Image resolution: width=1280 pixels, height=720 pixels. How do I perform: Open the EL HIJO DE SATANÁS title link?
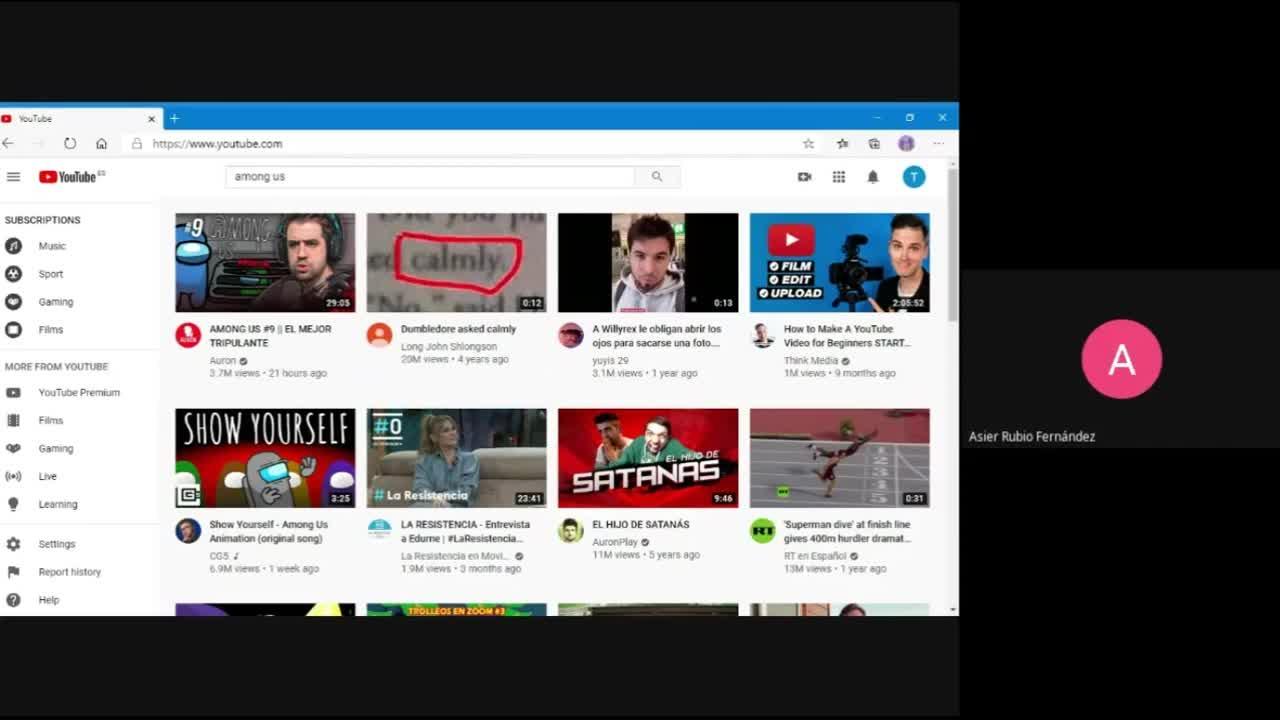641,524
